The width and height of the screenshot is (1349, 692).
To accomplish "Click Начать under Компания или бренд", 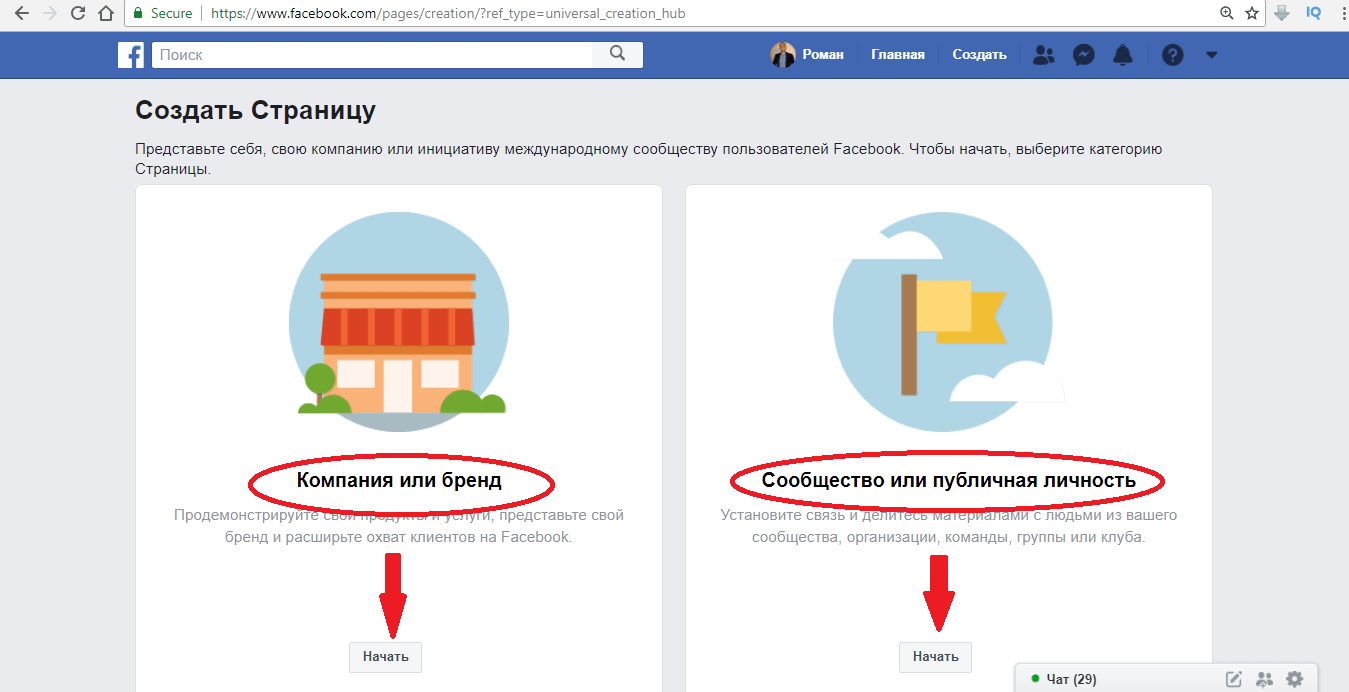I will coord(385,657).
